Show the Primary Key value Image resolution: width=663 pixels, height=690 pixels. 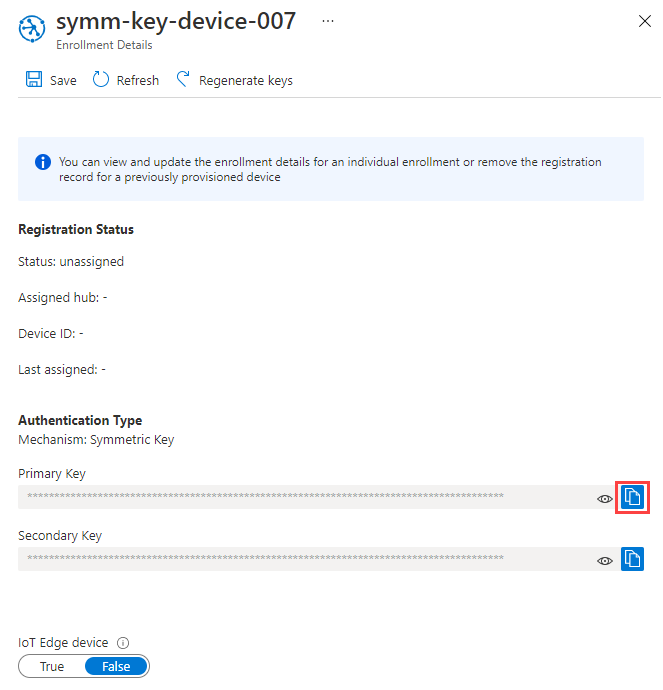[604, 498]
